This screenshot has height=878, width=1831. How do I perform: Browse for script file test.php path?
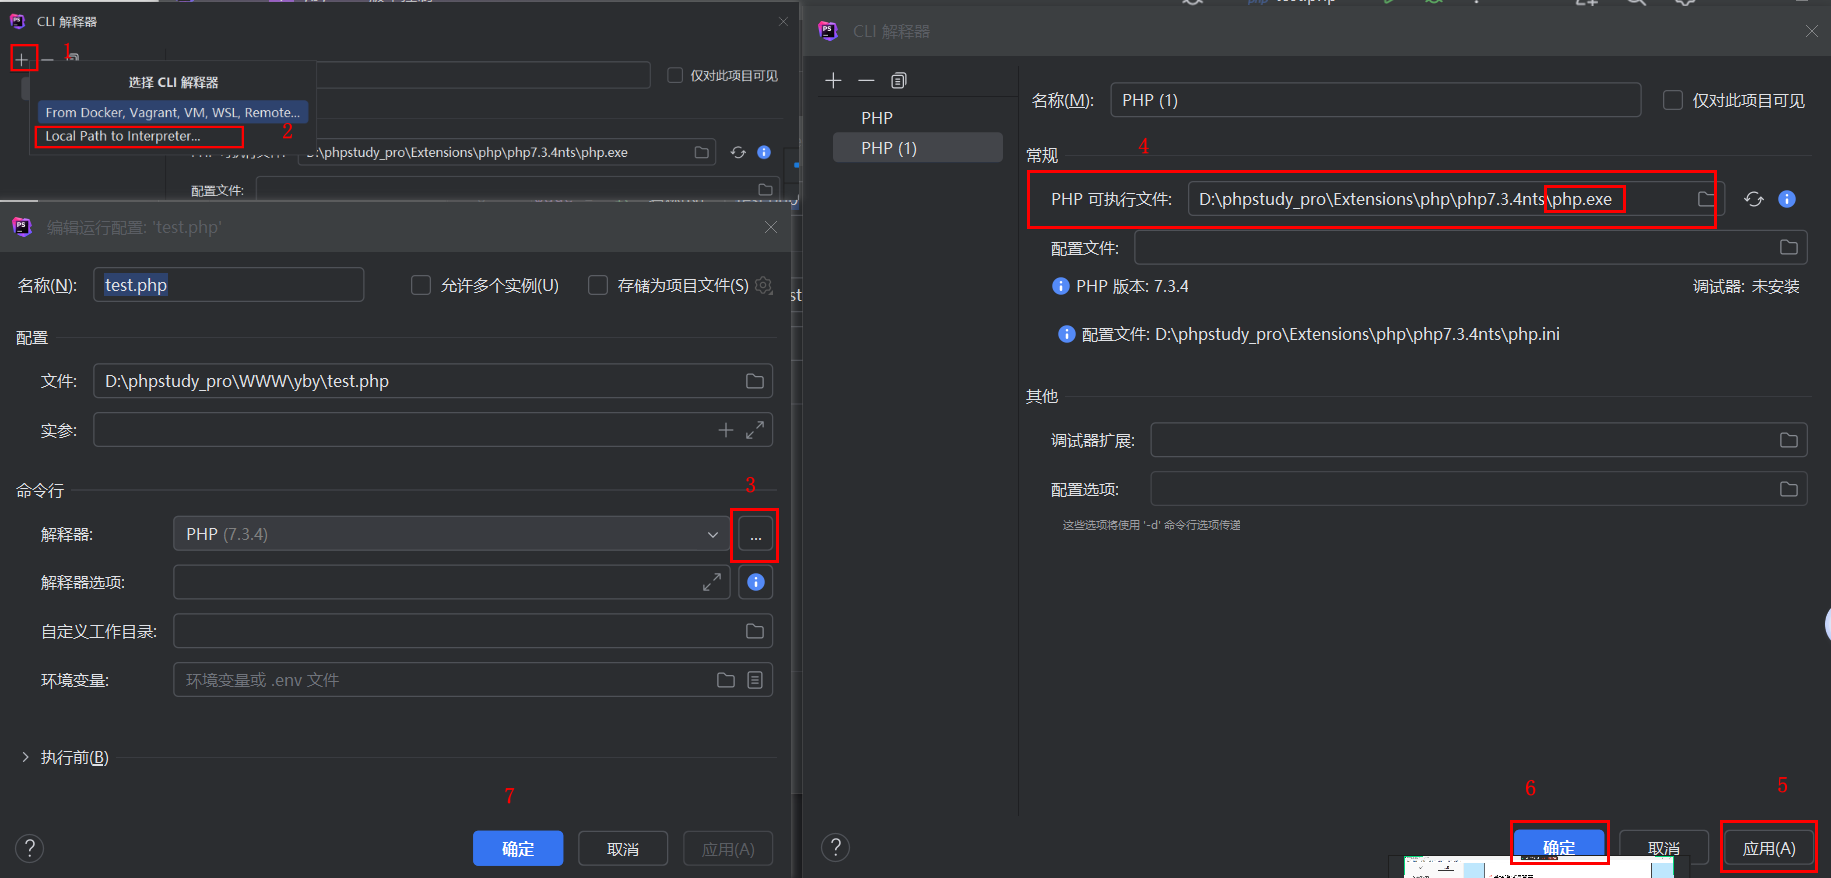pos(755,381)
